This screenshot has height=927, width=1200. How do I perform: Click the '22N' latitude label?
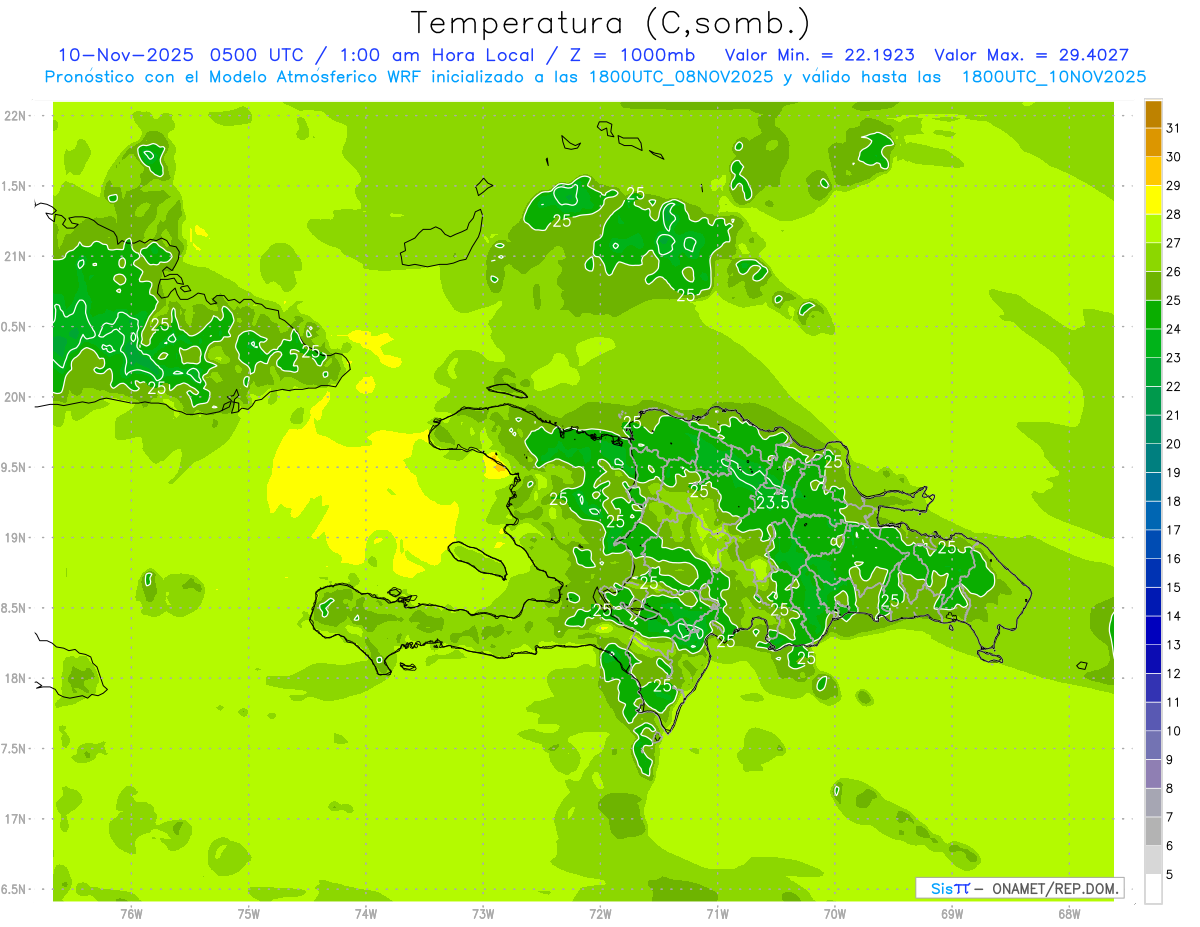(x=14, y=116)
